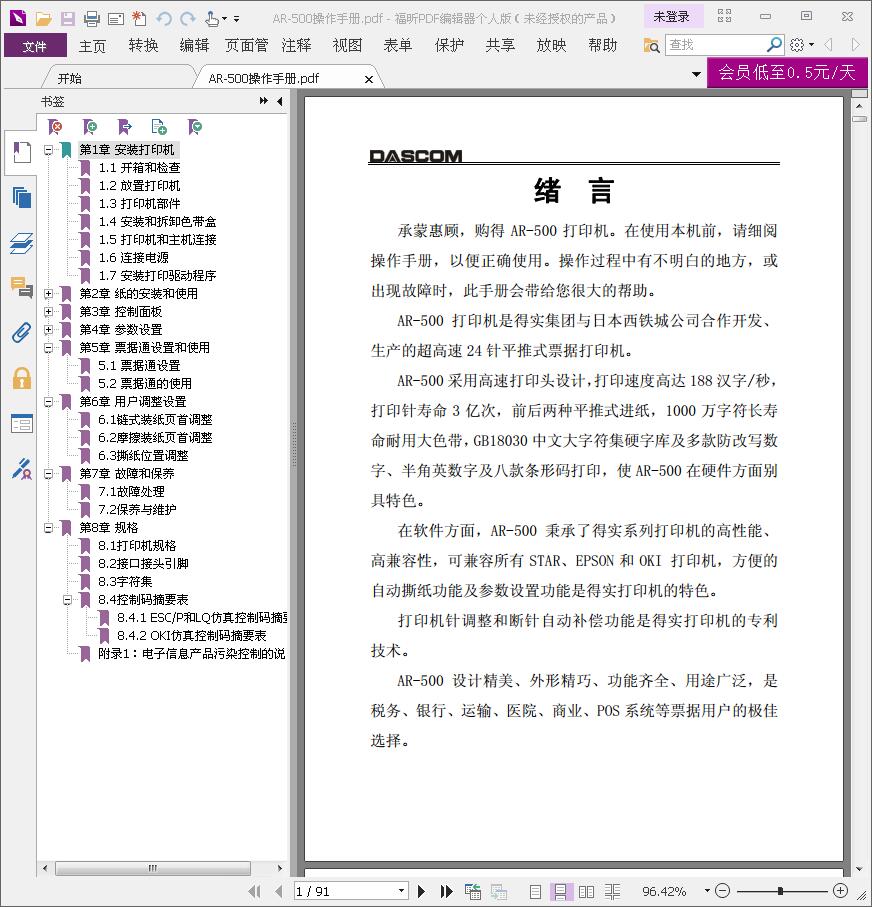
Task: Go to bookmark 1.4 安装和拆卸色带盒
Action: [x=157, y=222]
